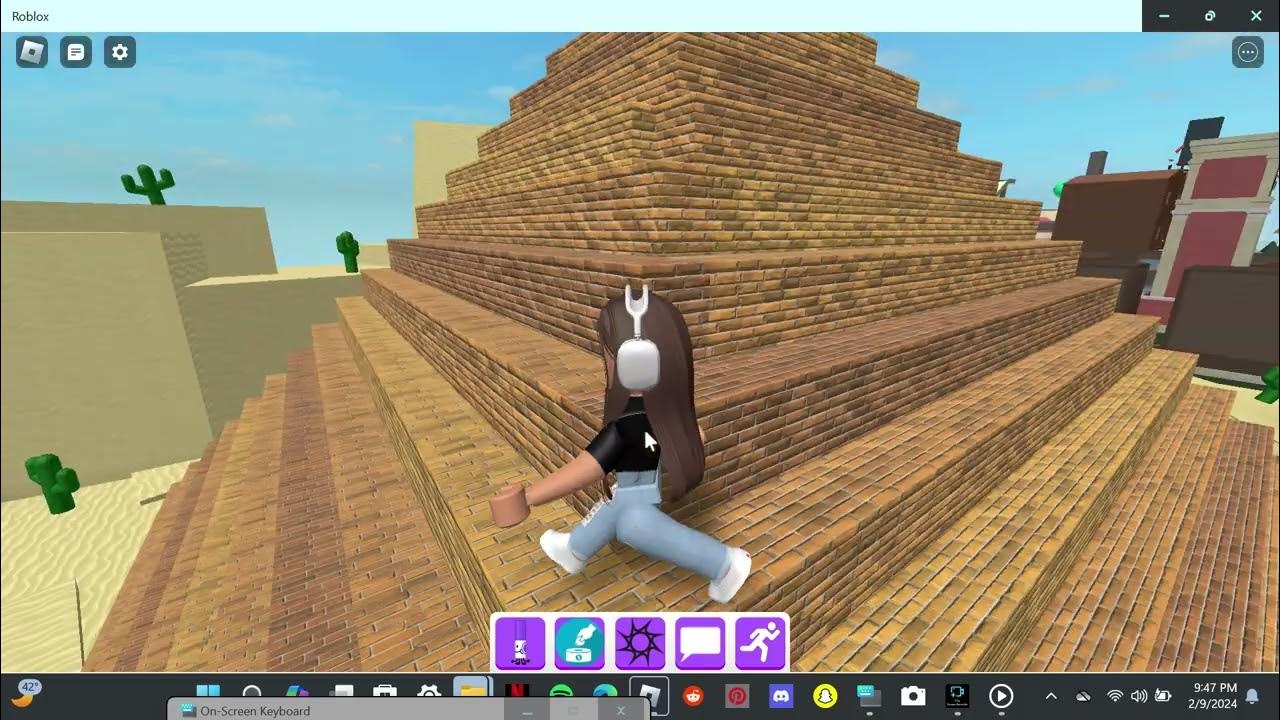Open Wi-Fi network settings
The height and width of the screenshot is (720, 1280).
[x=1115, y=696]
